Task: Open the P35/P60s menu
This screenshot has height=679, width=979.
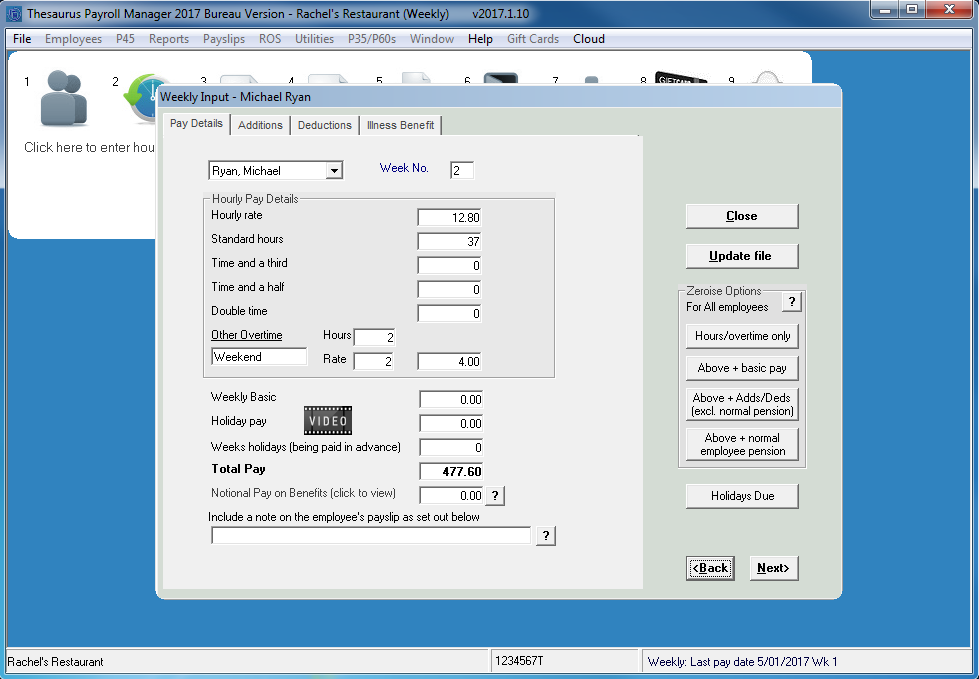Action: (x=371, y=39)
